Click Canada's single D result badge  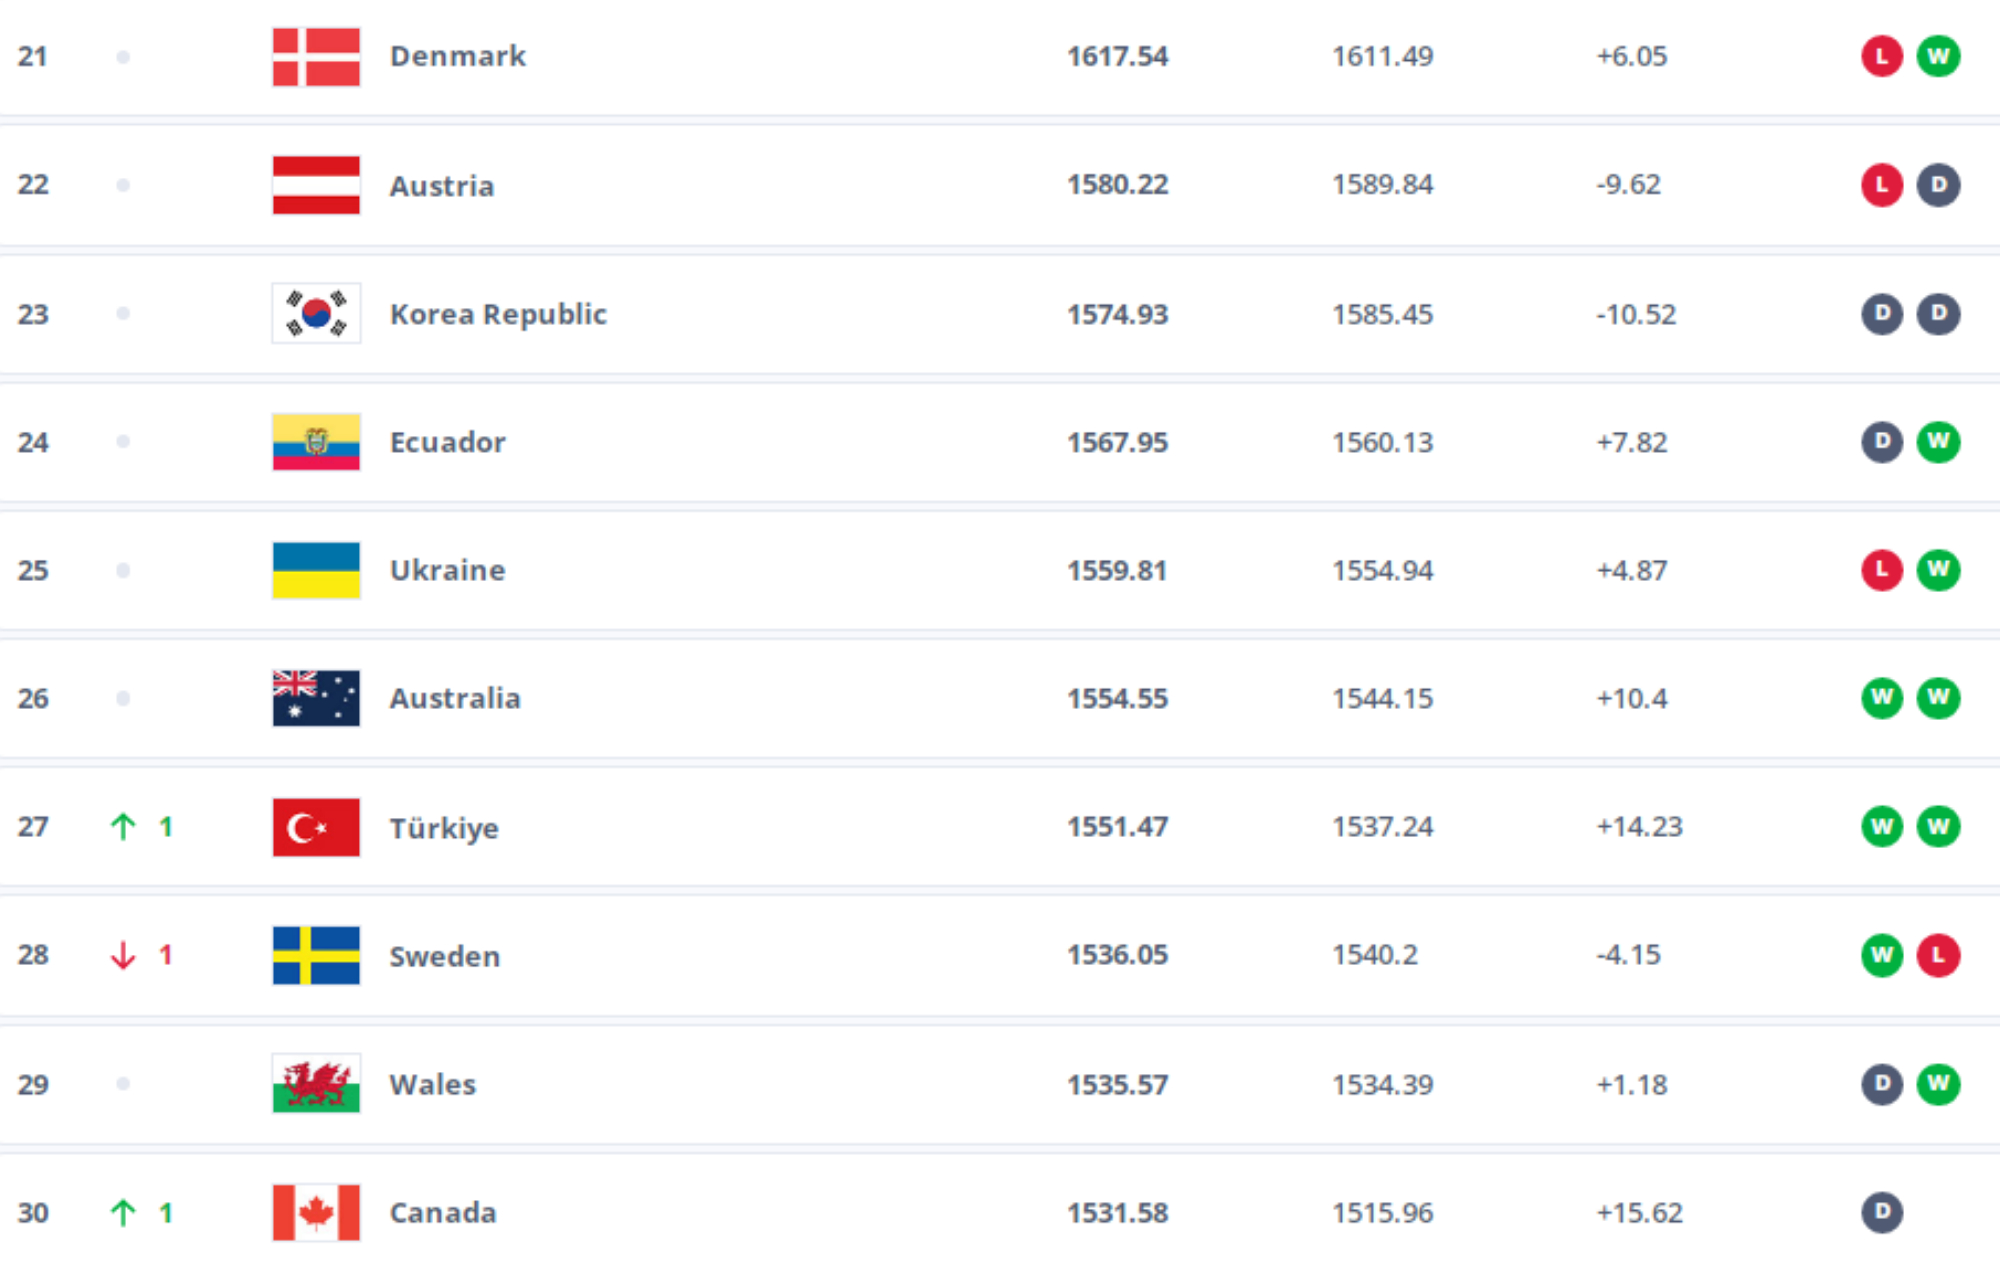click(1881, 1212)
